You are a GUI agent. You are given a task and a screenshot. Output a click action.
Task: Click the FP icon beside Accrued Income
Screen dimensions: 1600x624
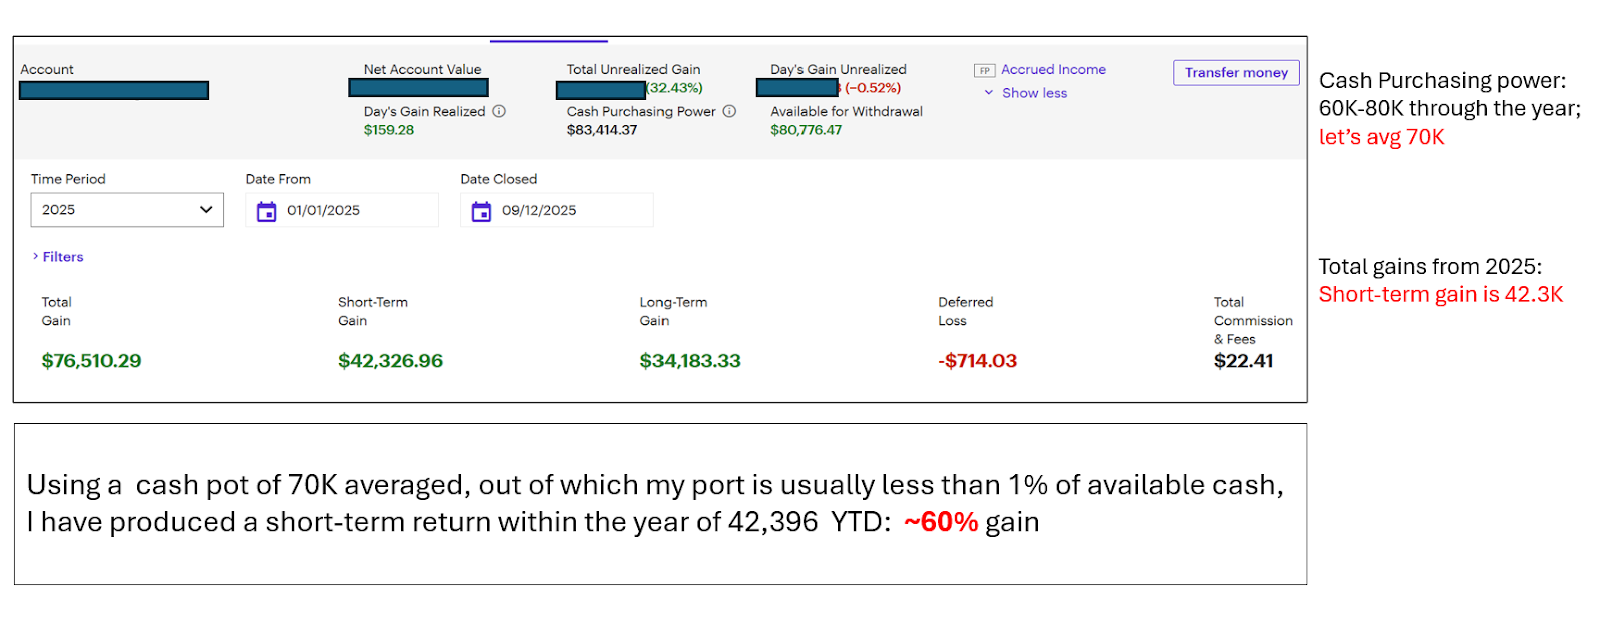click(x=984, y=70)
